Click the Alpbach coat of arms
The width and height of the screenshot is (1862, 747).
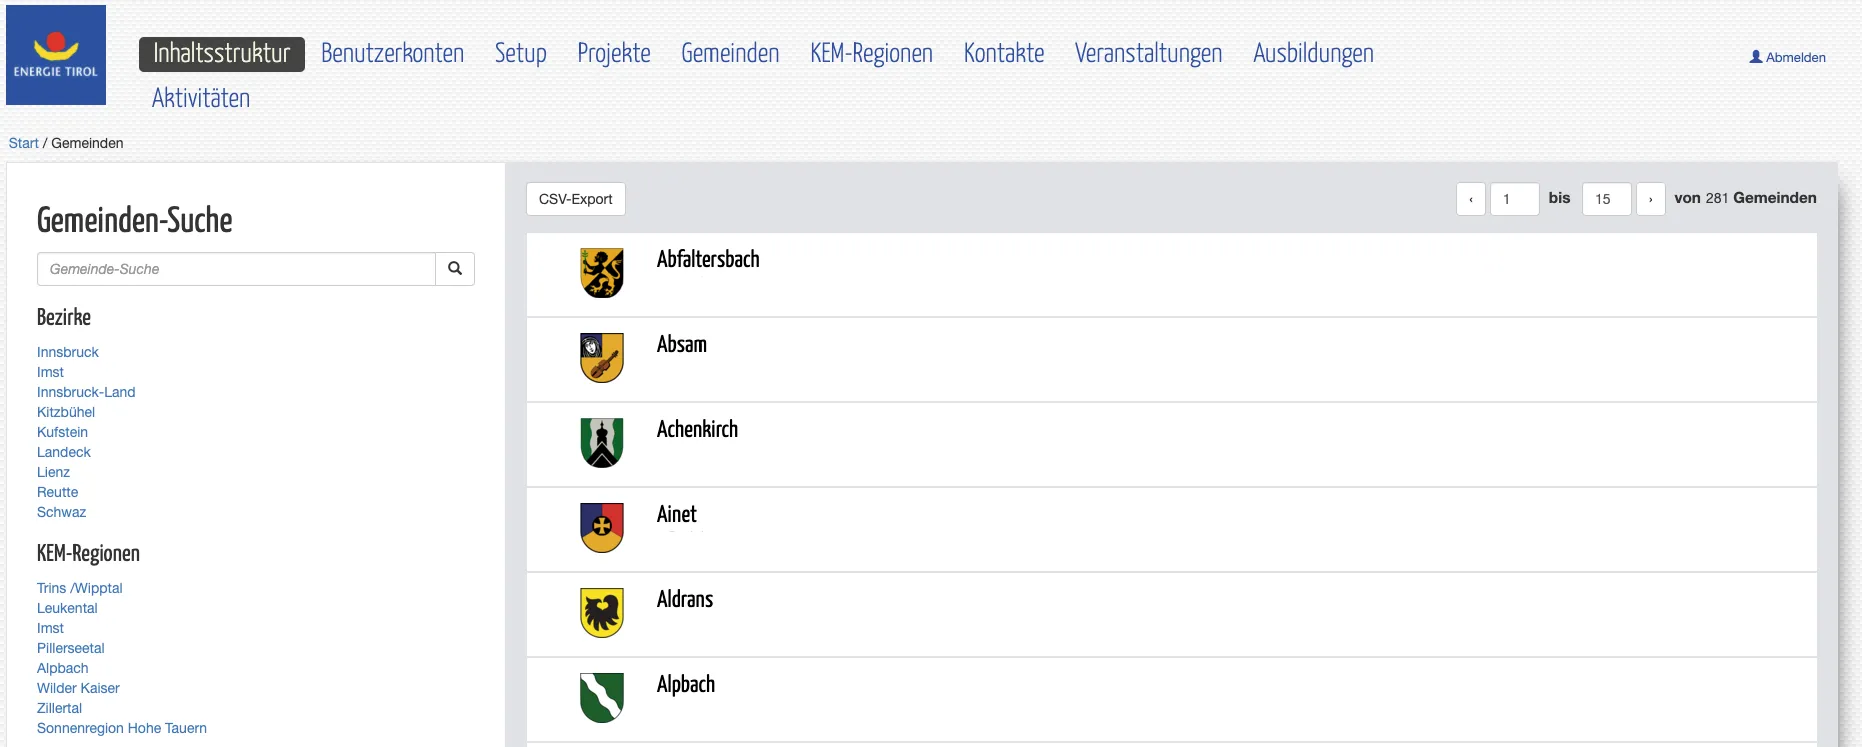(602, 698)
